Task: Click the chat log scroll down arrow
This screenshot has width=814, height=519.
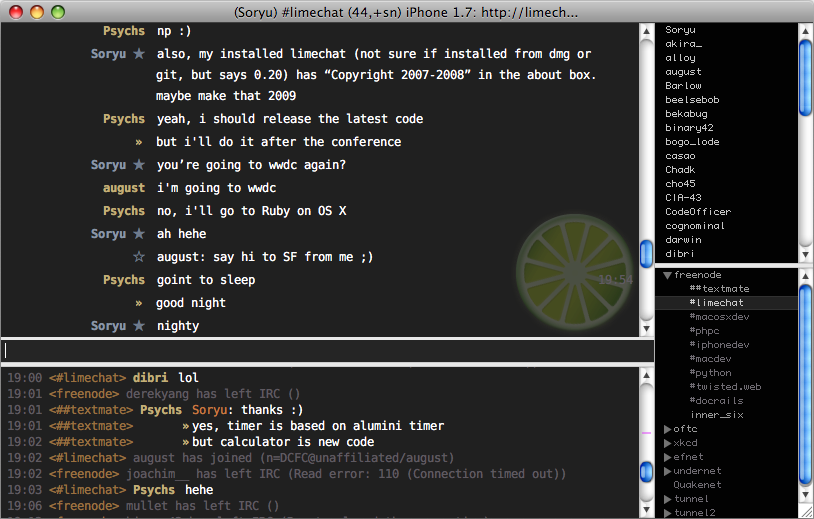Action: (646, 328)
